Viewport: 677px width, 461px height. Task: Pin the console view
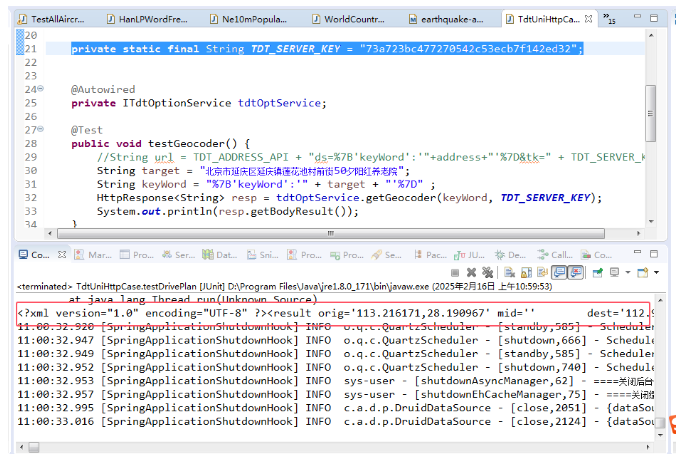[x=598, y=272]
